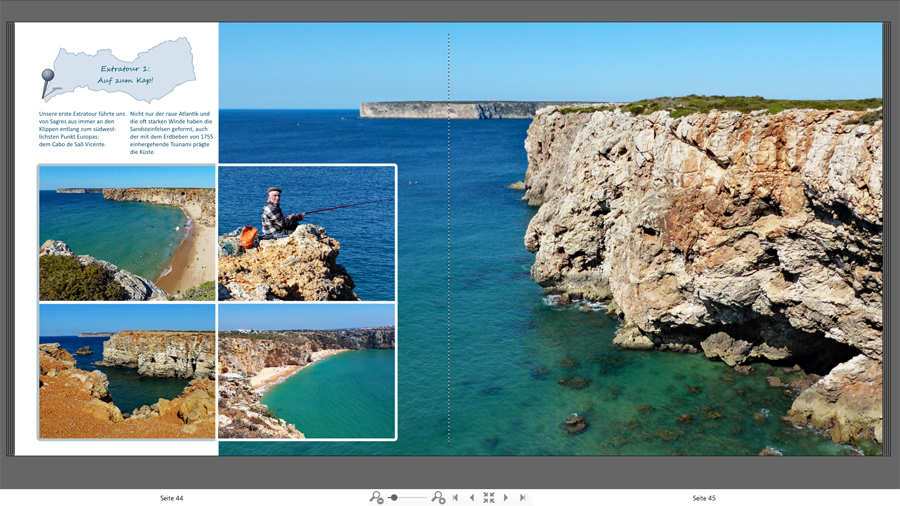The width and height of the screenshot is (900, 506).
Task: Jump to the first page
Action: point(455,497)
